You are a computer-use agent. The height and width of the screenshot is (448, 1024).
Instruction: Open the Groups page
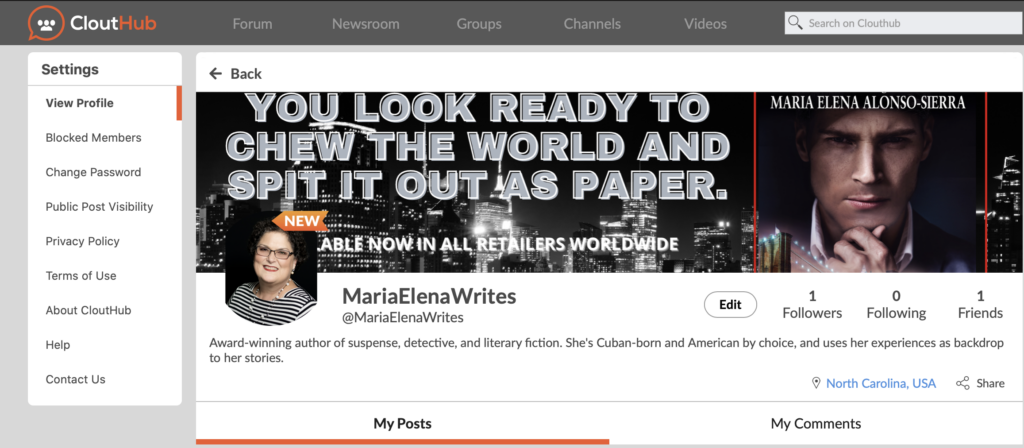[x=479, y=24]
